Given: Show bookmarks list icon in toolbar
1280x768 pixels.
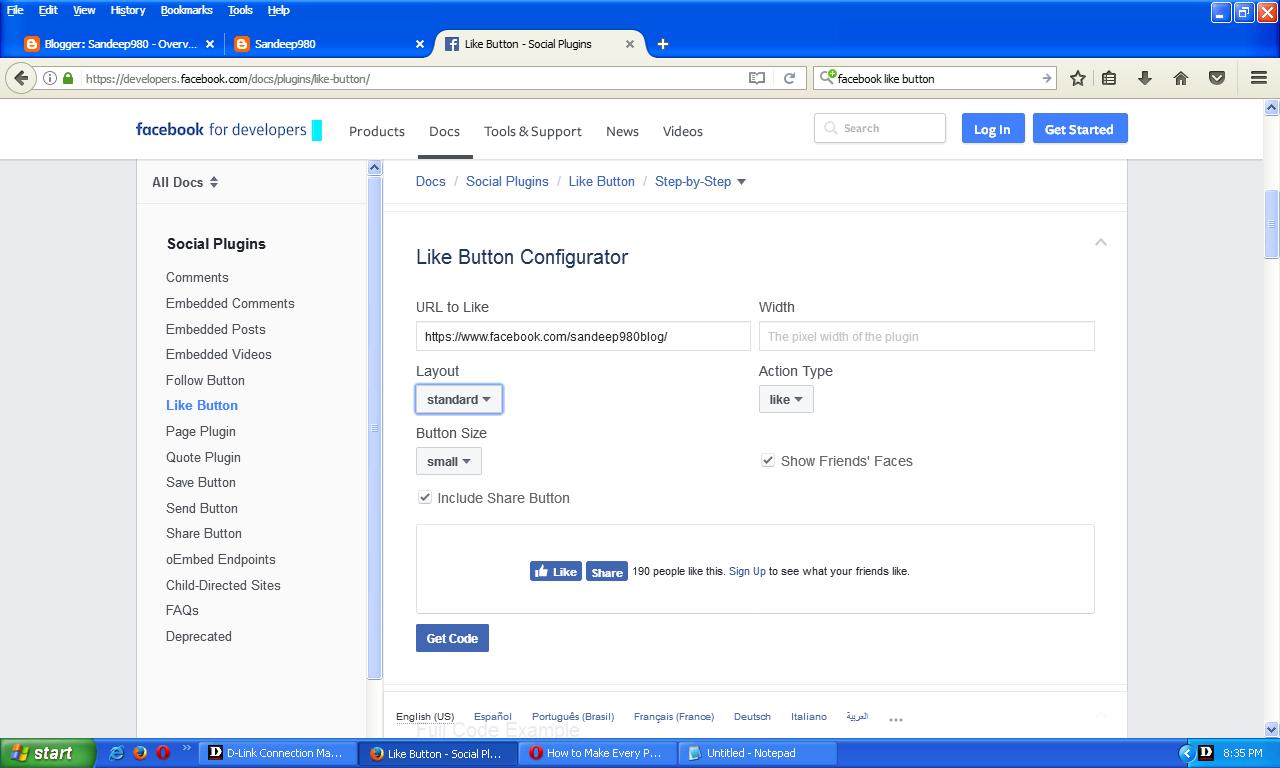Looking at the screenshot, I should [x=1109, y=78].
